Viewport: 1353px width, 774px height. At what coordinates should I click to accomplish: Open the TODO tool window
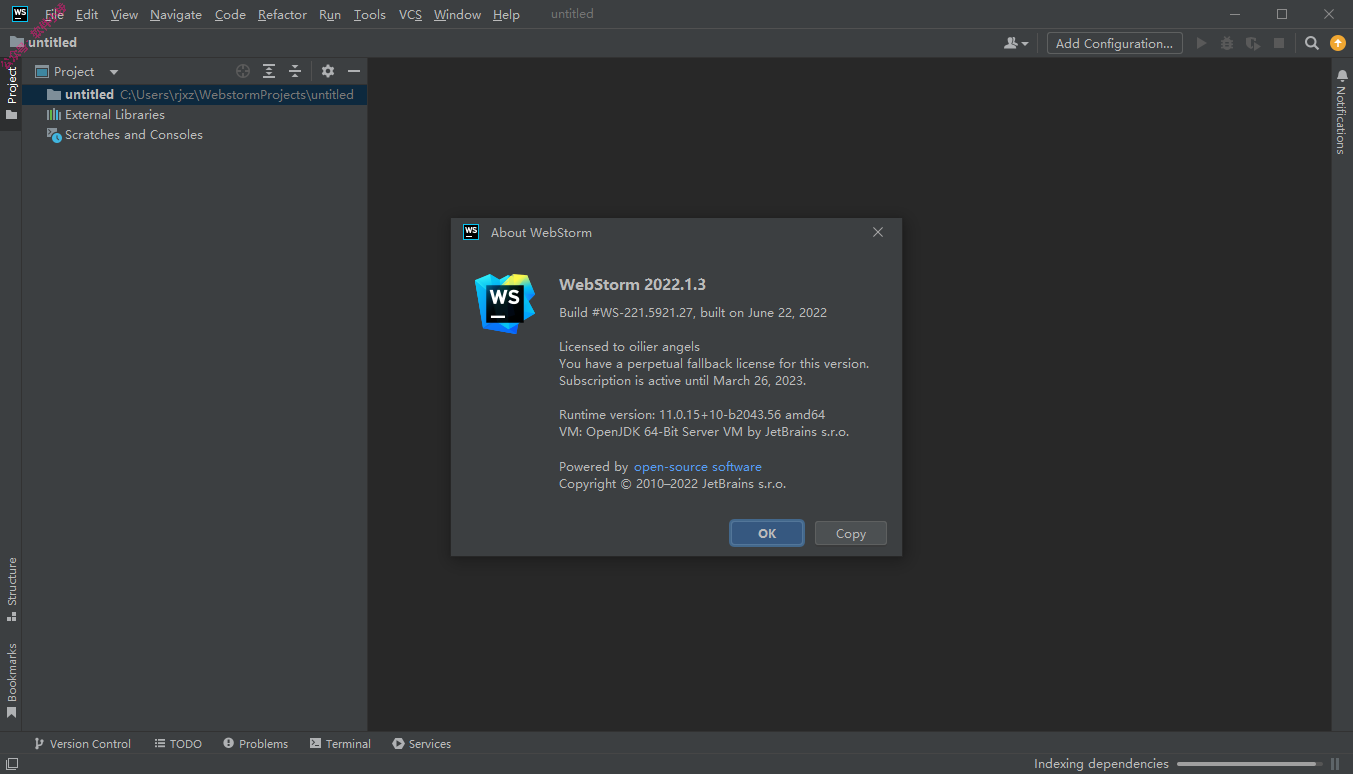click(178, 744)
